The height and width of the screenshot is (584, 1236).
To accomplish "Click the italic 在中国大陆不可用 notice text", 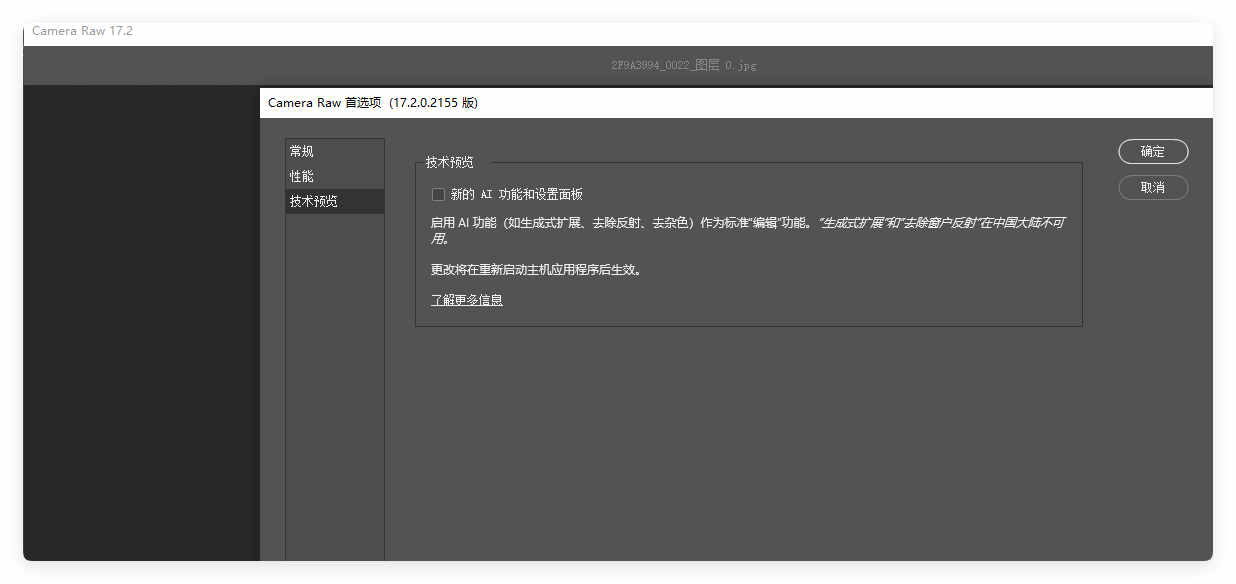I will coord(980,223).
